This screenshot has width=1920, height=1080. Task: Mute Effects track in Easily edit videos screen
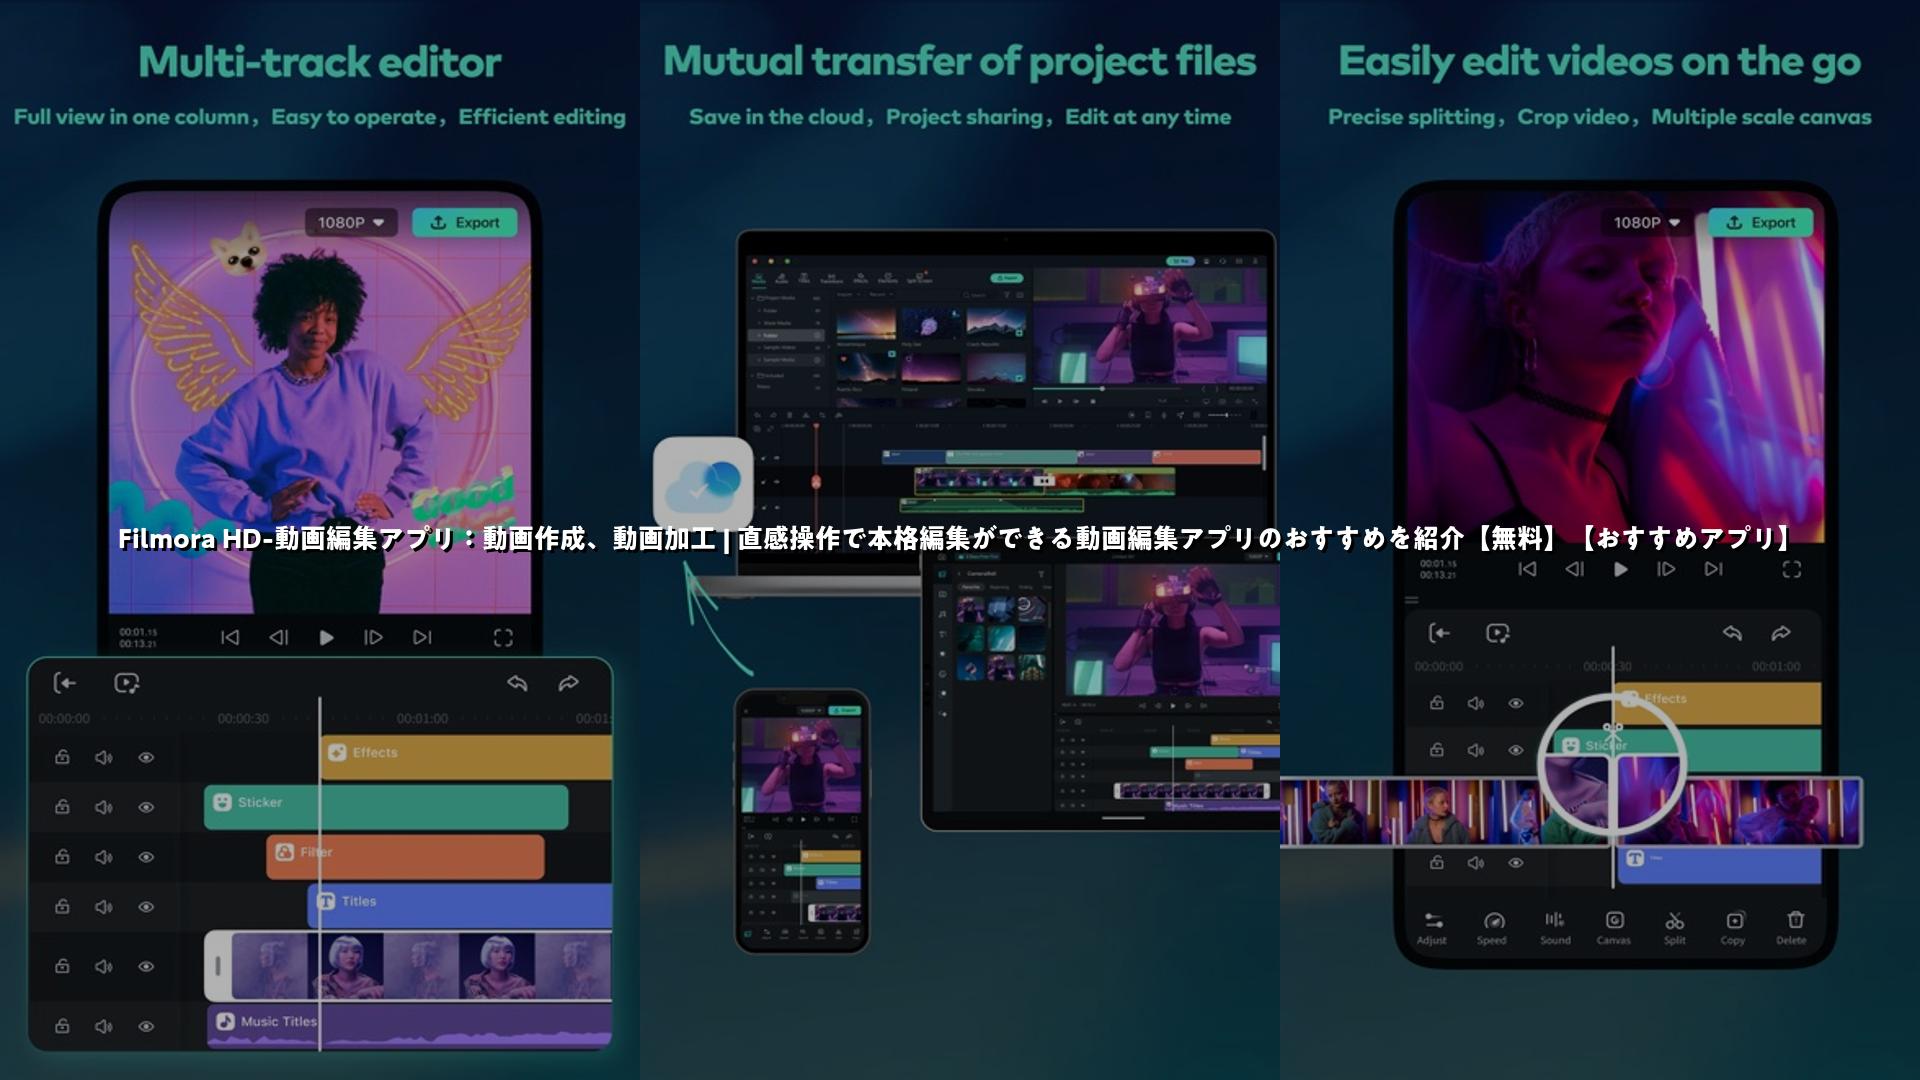[1476, 703]
